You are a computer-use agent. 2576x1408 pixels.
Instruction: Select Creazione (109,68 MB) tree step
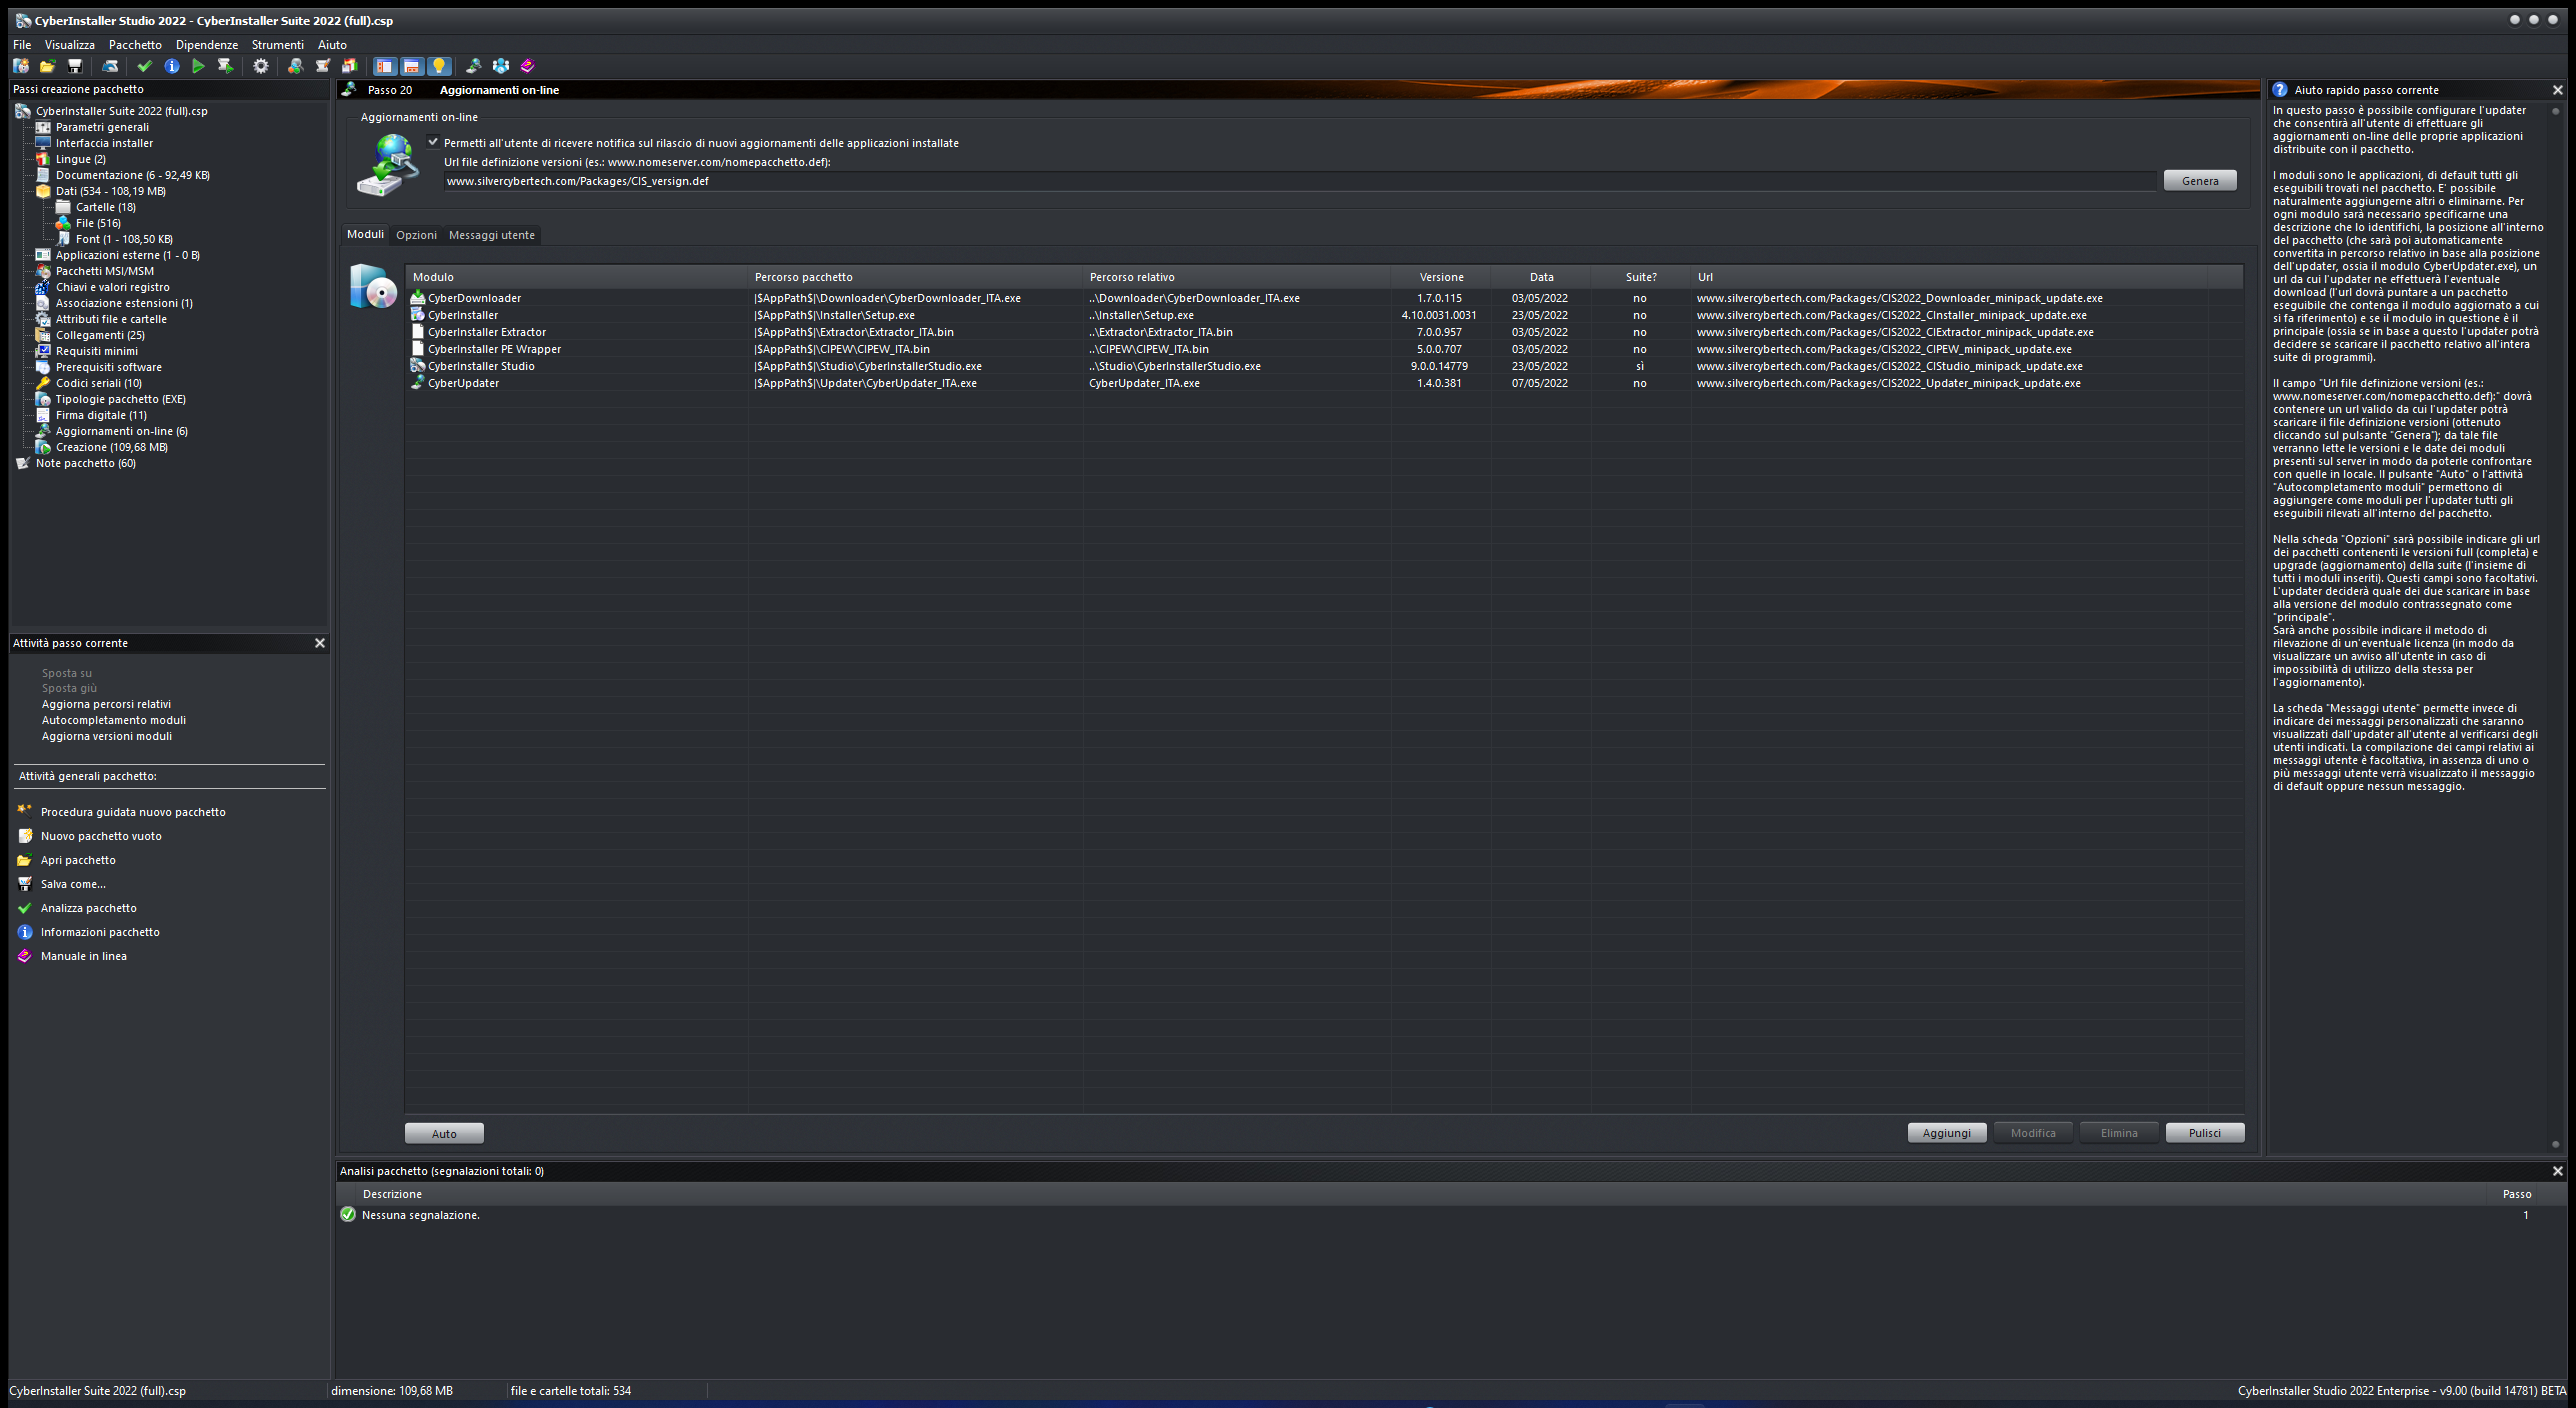112,447
